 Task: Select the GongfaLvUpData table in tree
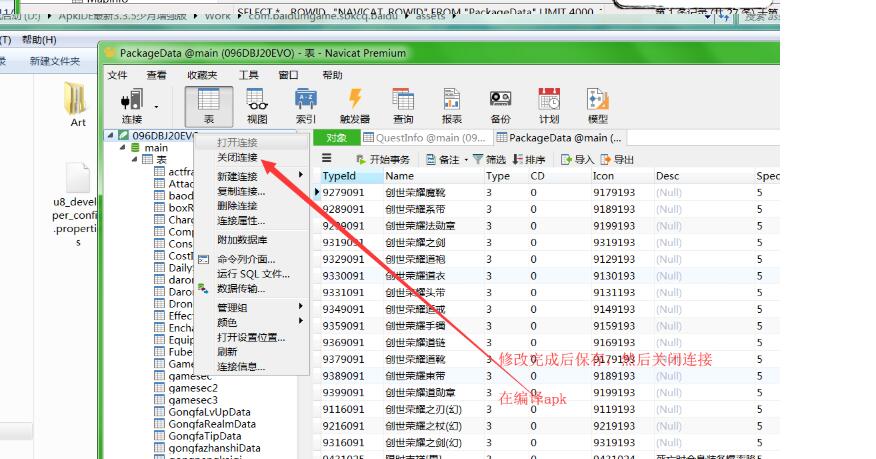[209, 412]
